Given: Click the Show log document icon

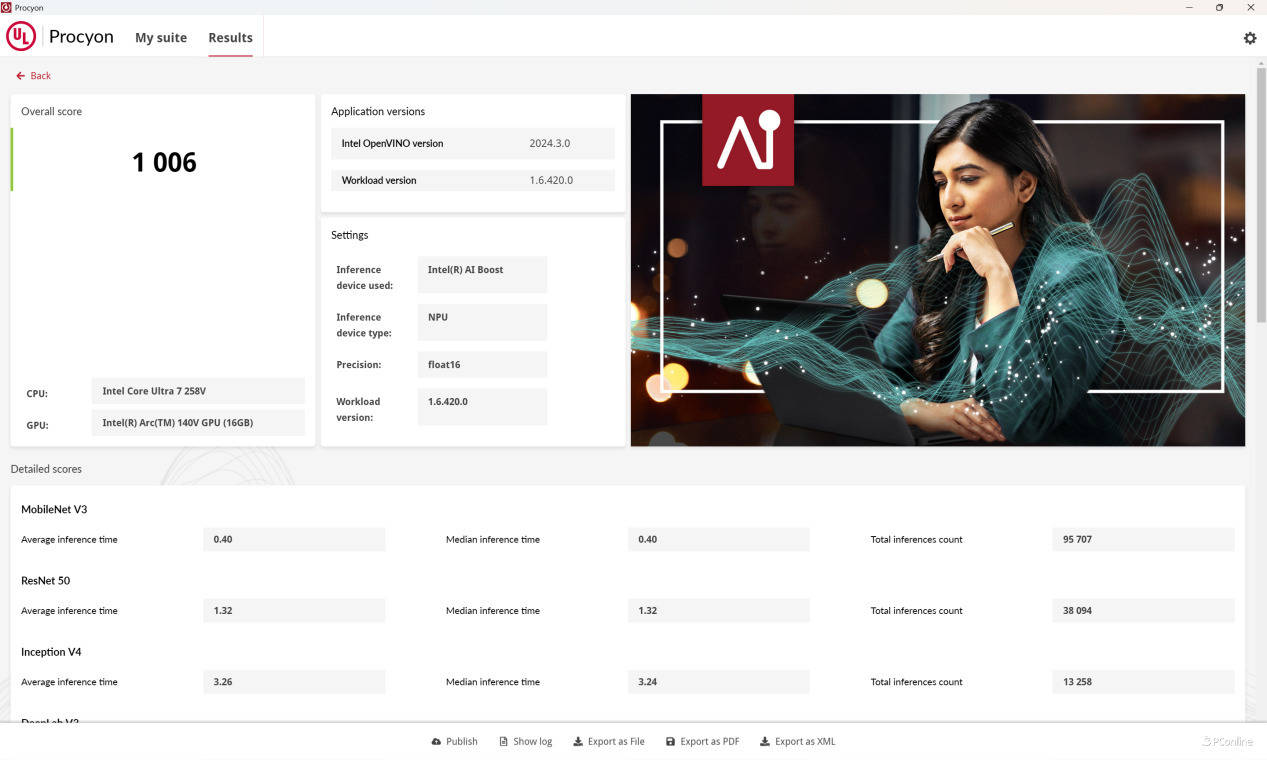Looking at the screenshot, I should (x=504, y=742).
